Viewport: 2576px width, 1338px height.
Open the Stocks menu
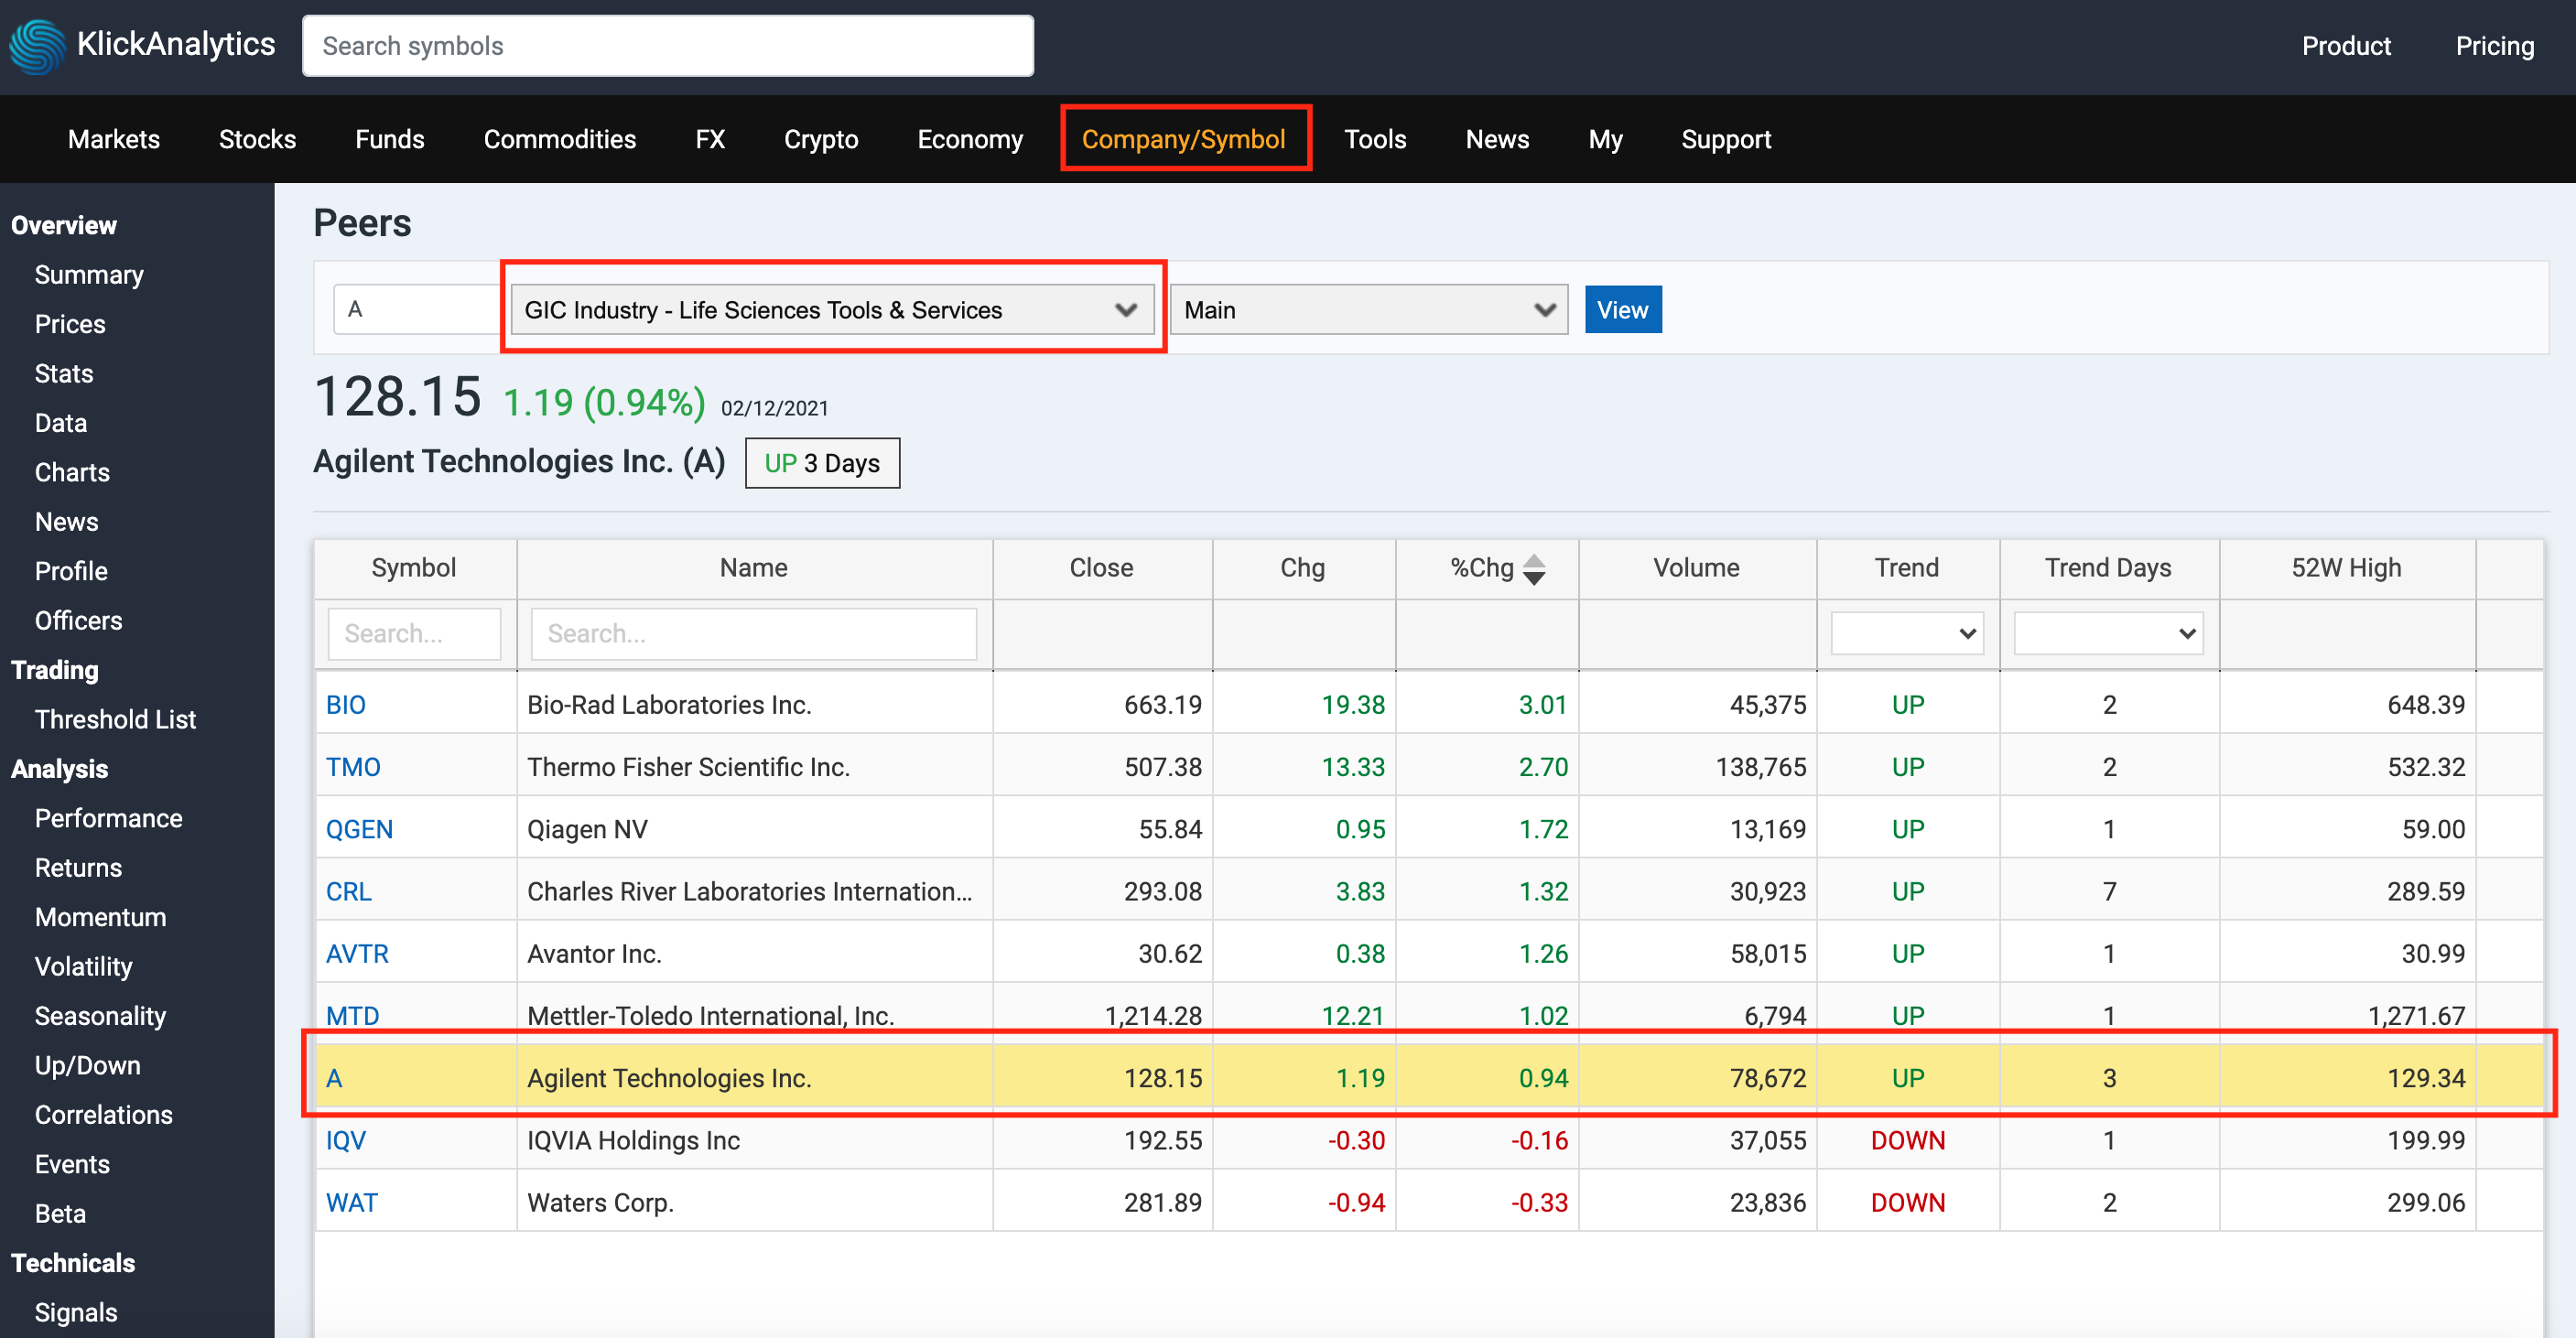(x=257, y=139)
